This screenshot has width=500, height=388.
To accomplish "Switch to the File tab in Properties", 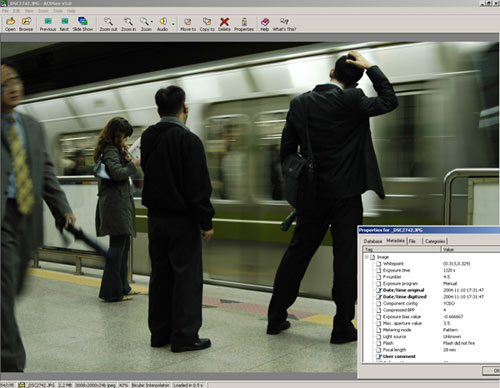I will (412, 241).
